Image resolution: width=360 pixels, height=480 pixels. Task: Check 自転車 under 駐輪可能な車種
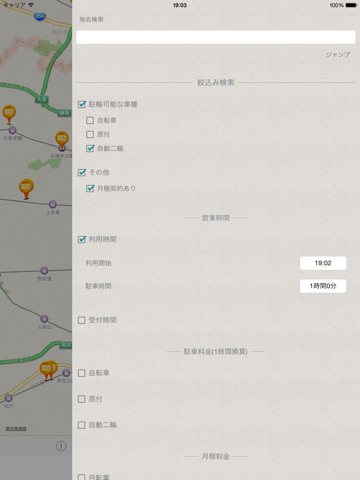click(90, 120)
